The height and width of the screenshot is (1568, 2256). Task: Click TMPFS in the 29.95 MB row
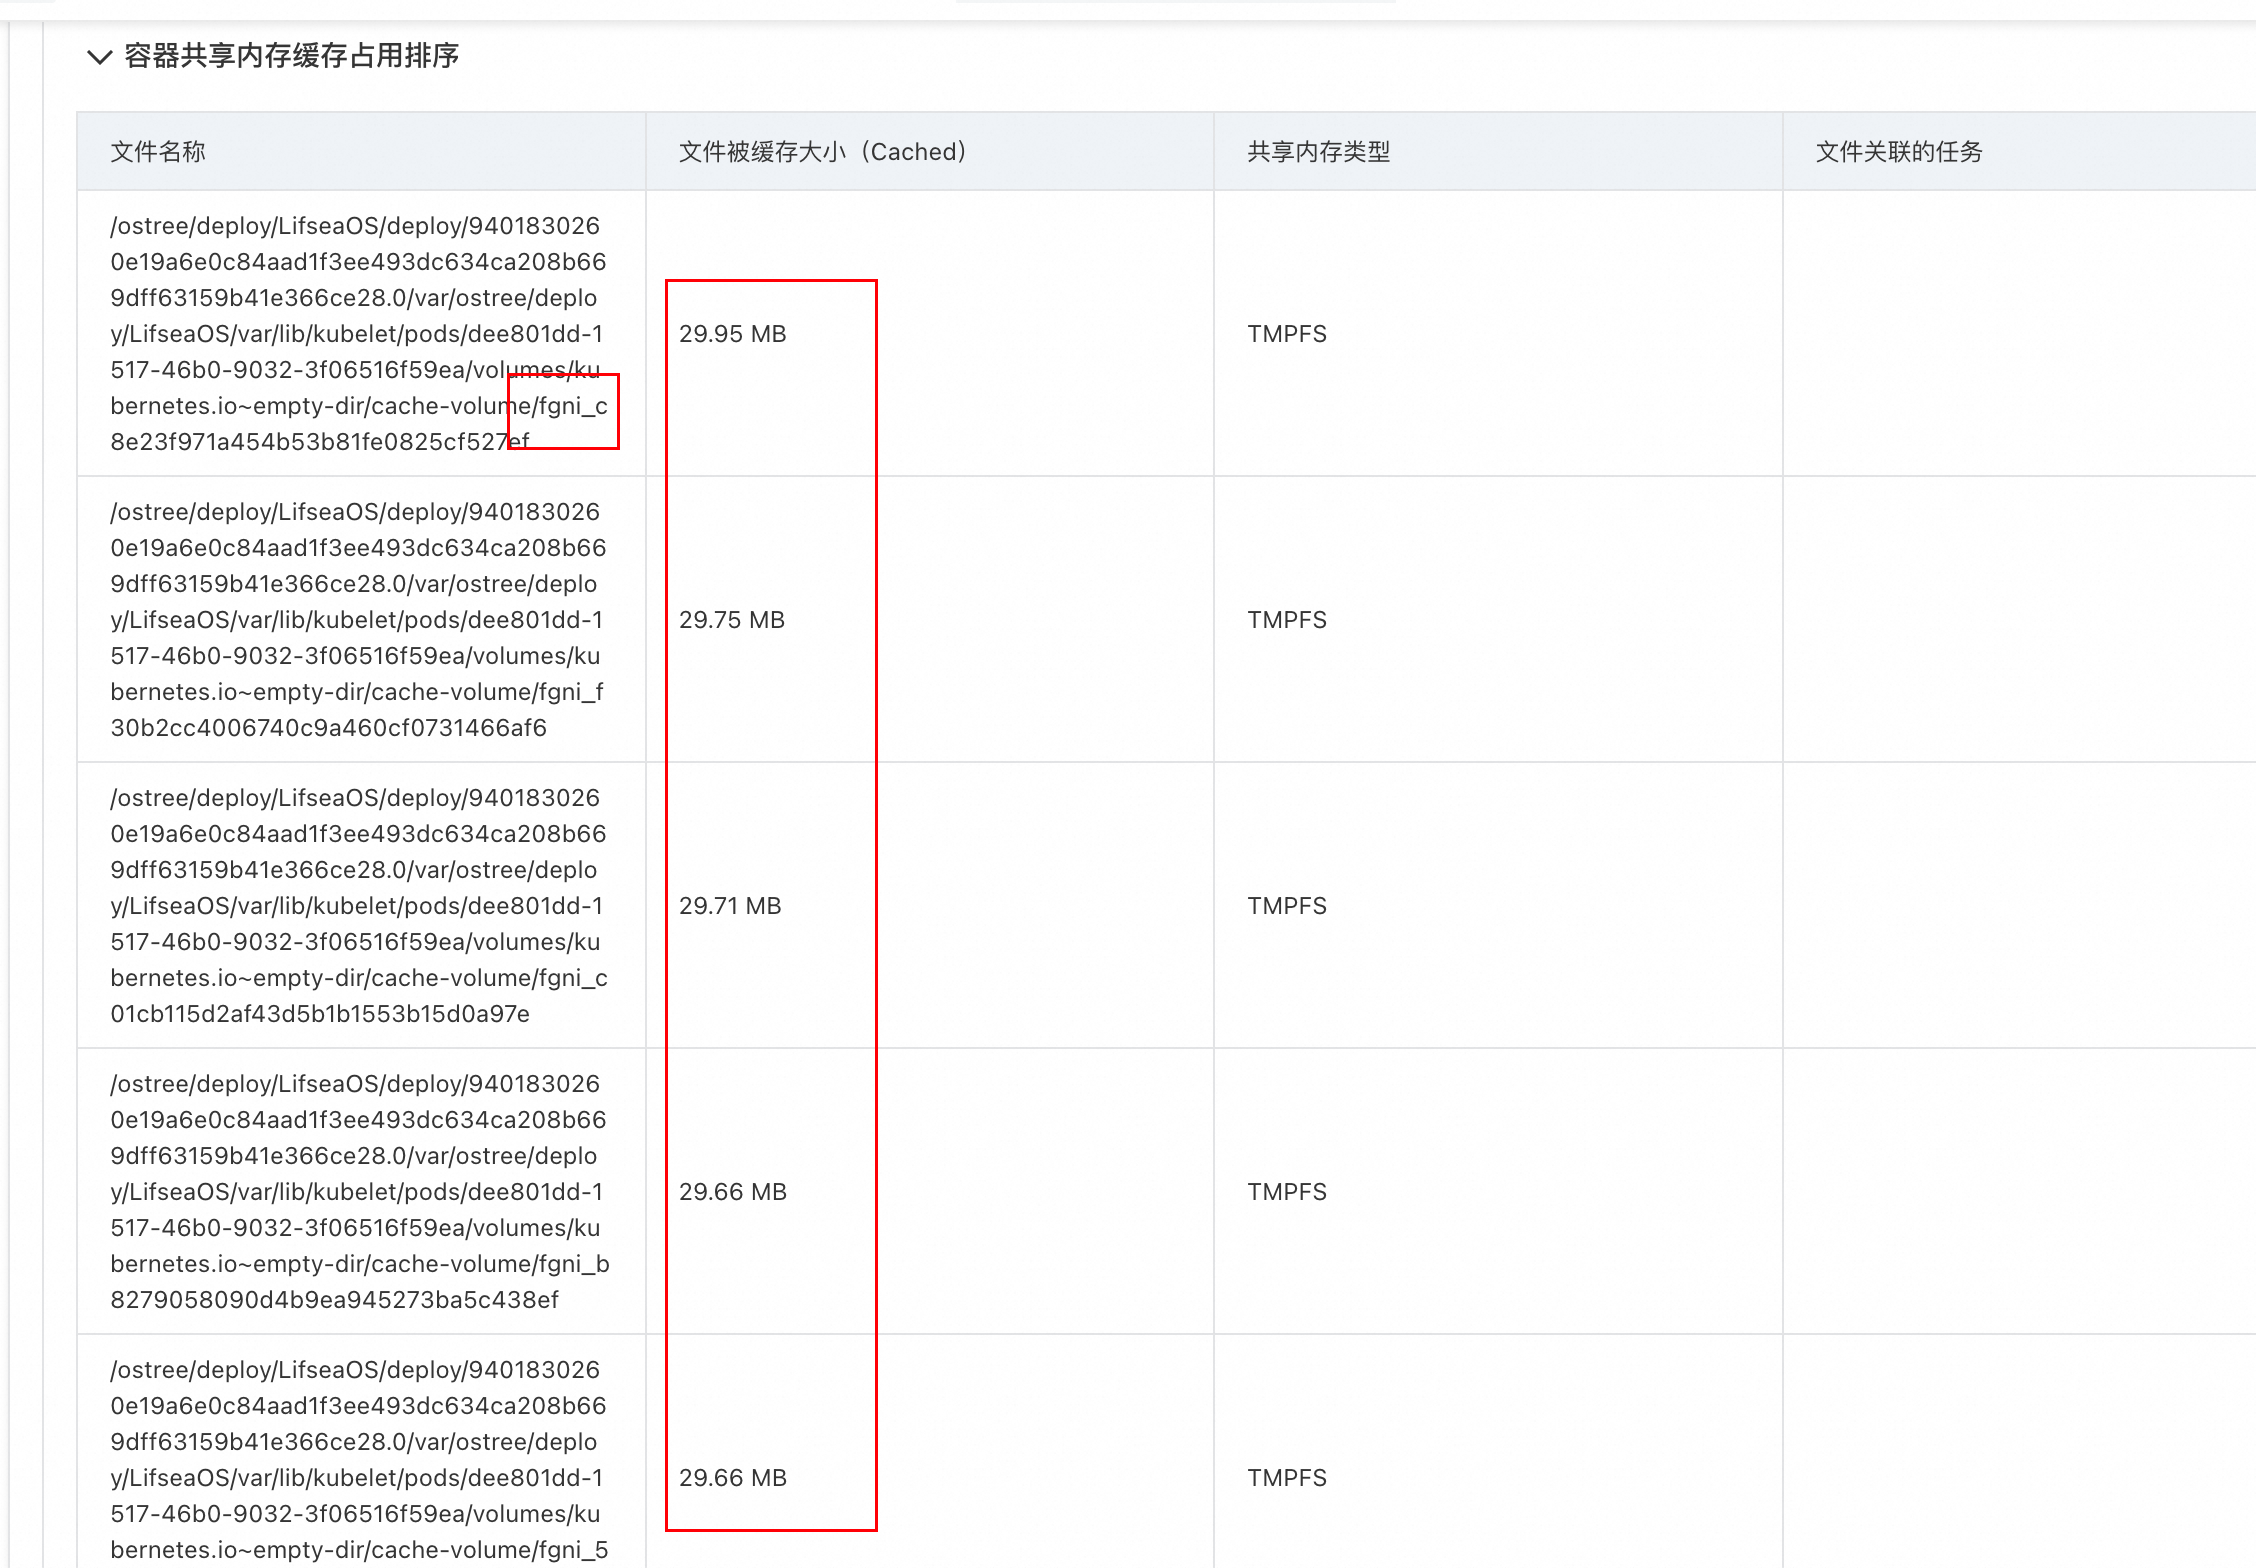click(x=1287, y=334)
